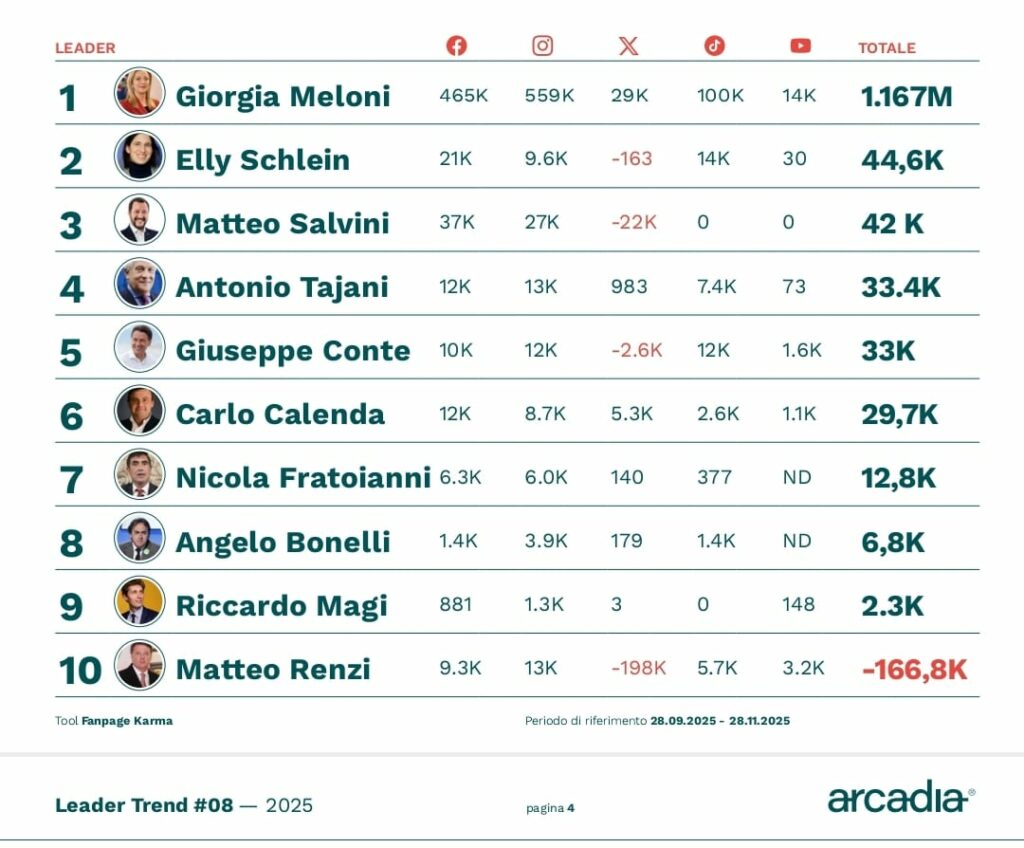Click the photo in the Matteo Renzi row
The height and width of the screenshot is (848, 1024).
[139, 665]
